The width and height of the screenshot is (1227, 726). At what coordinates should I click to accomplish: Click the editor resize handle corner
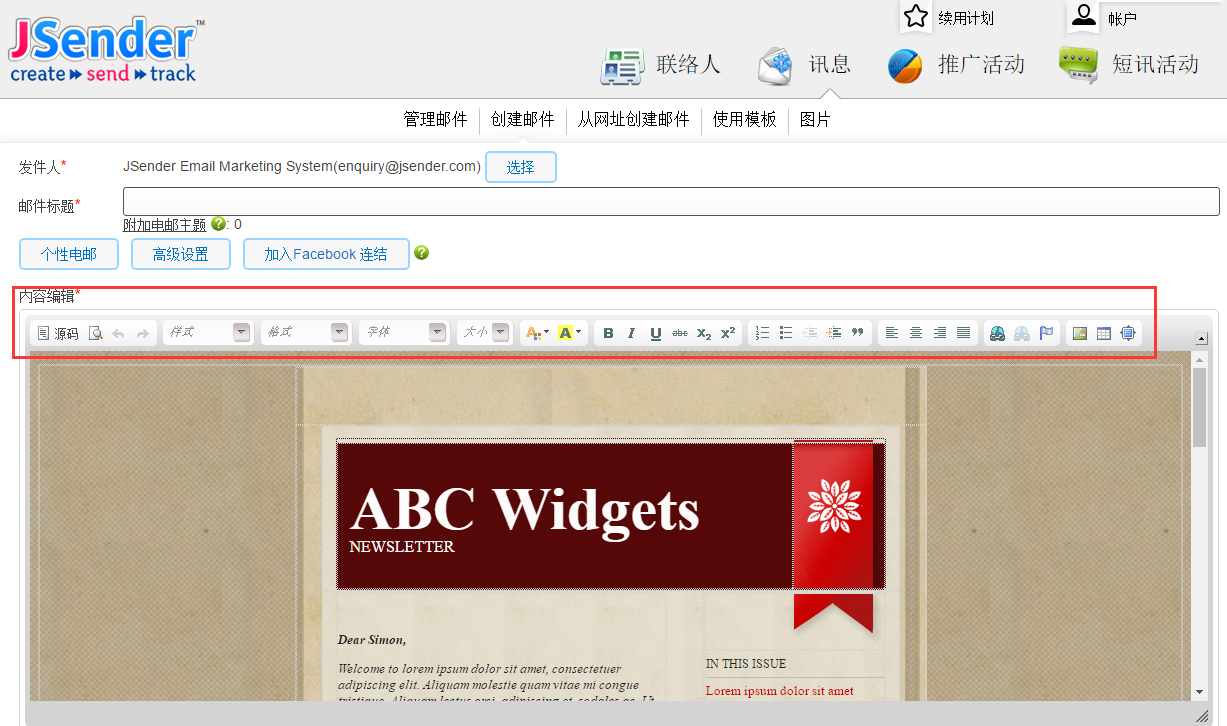[1202, 715]
